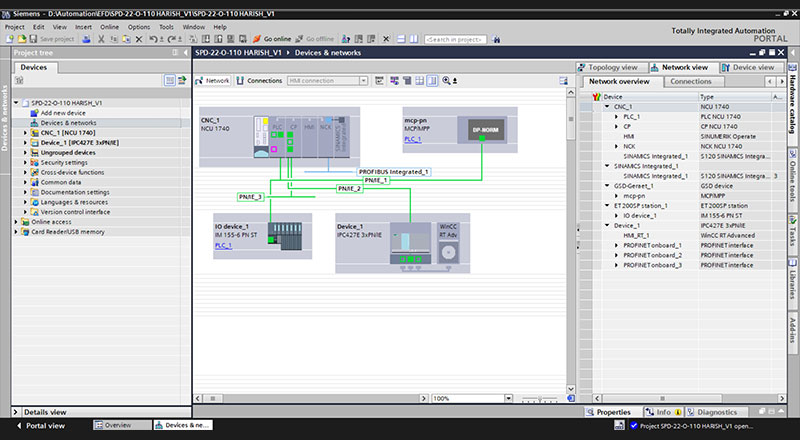Click the Zoom magnifier icon in network toolbar

[446, 81]
